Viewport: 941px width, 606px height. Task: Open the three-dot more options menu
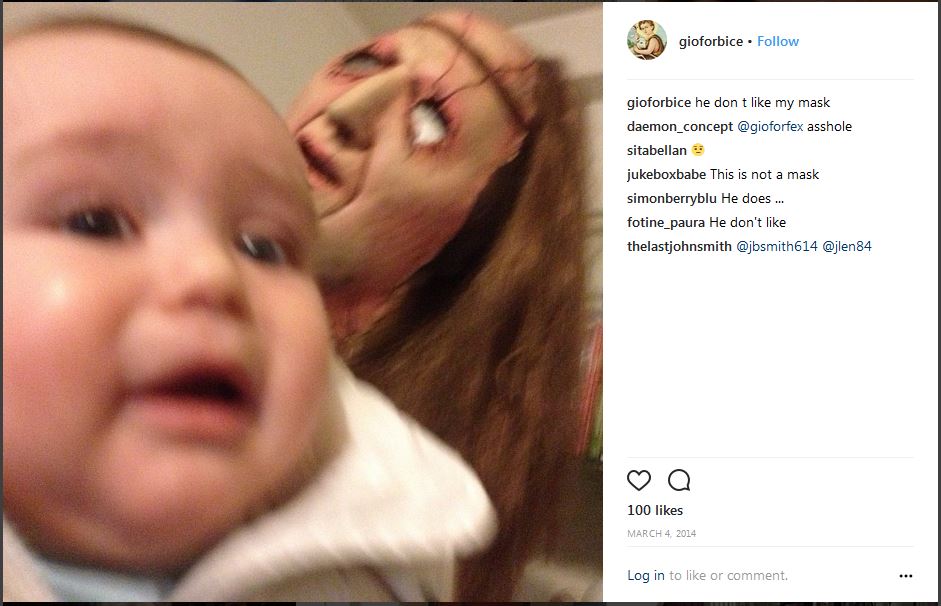coord(906,575)
